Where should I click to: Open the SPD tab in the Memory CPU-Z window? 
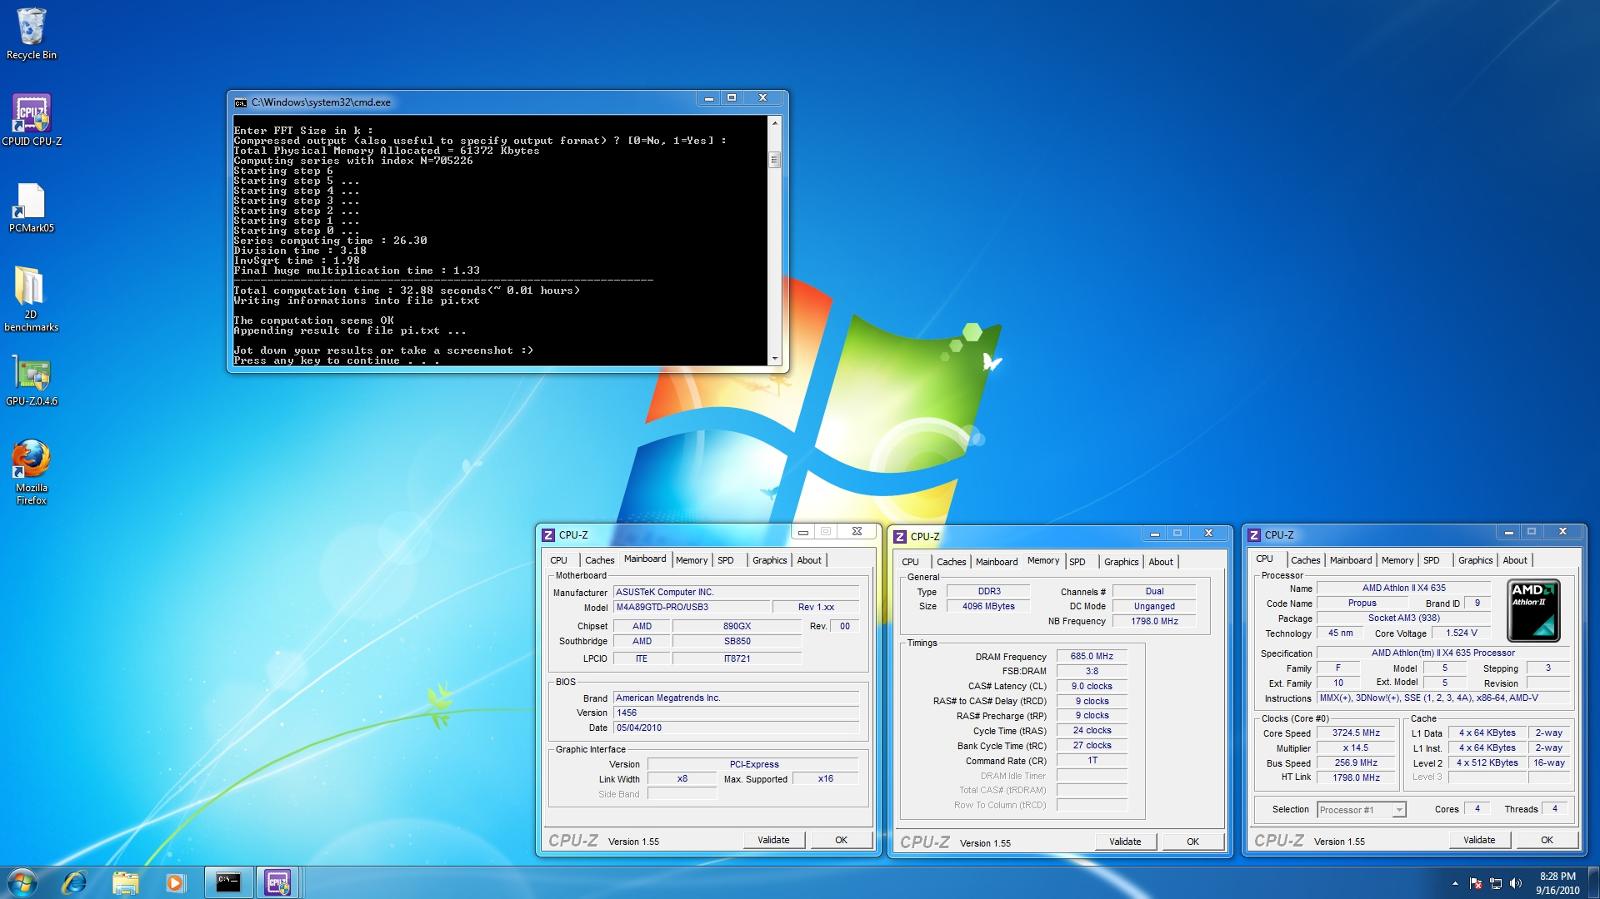1077,562
